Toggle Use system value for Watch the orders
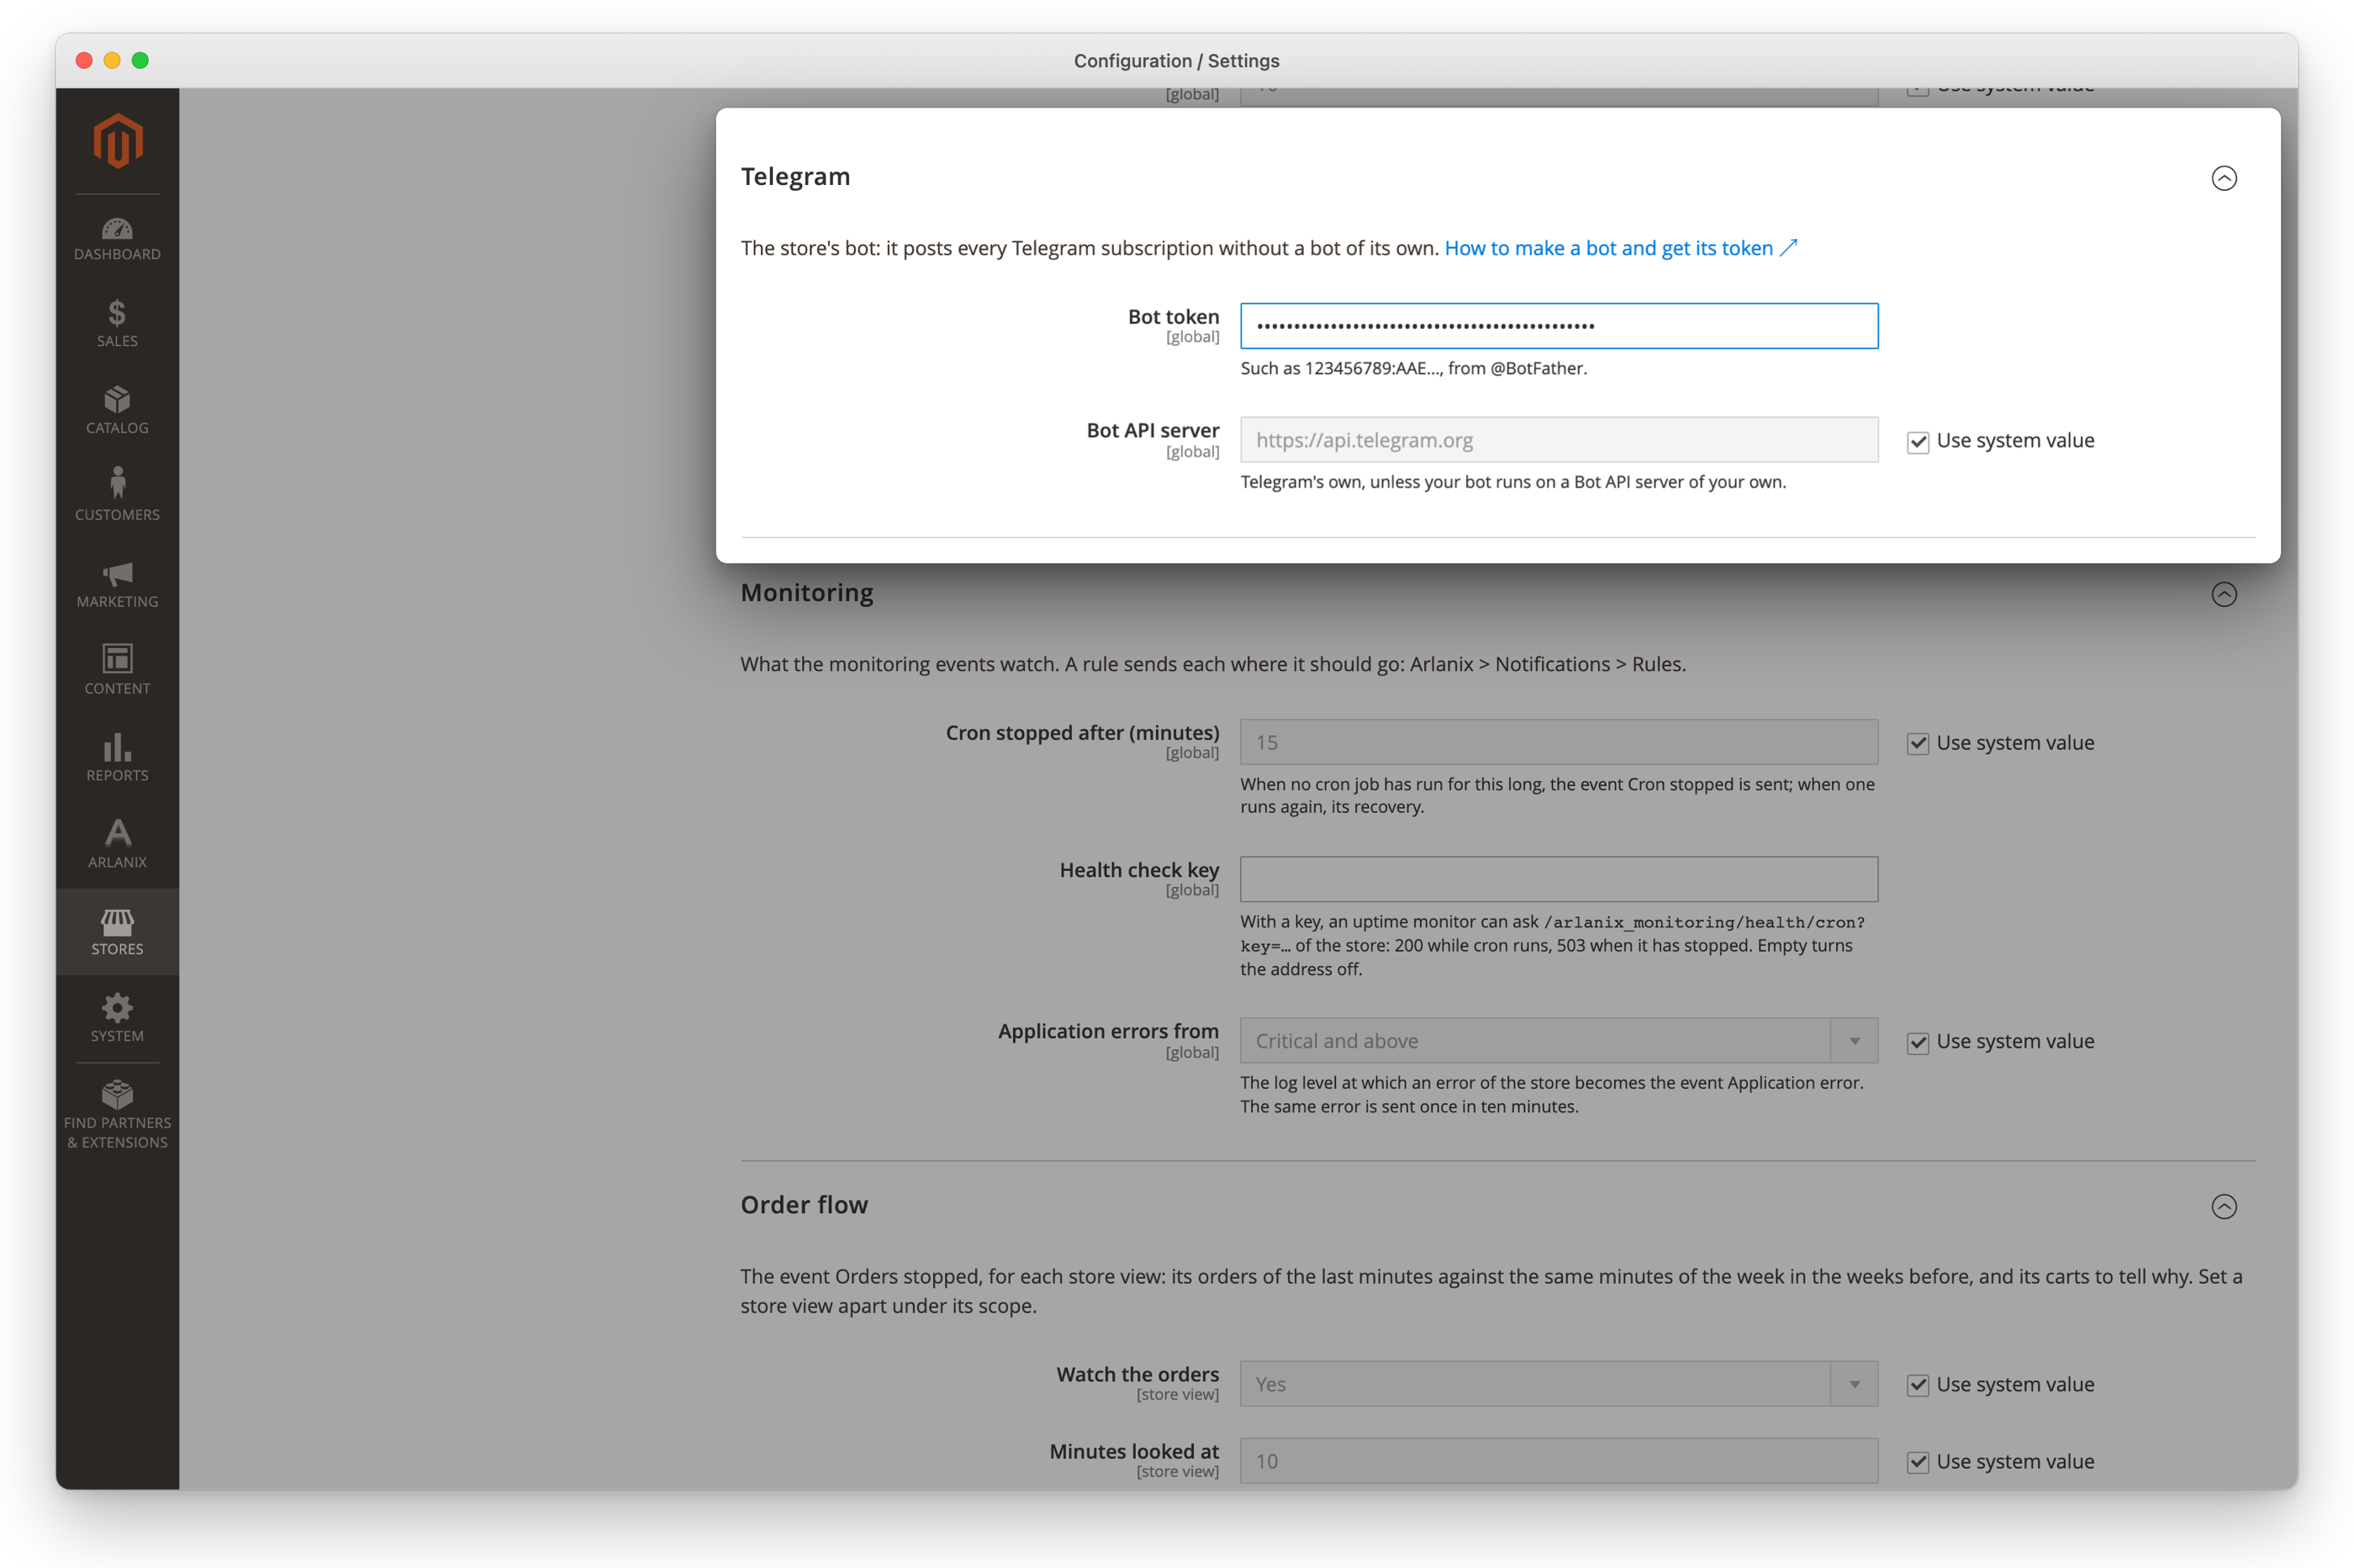The width and height of the screenshot is (2354, 1568). coord(1917,1386)
